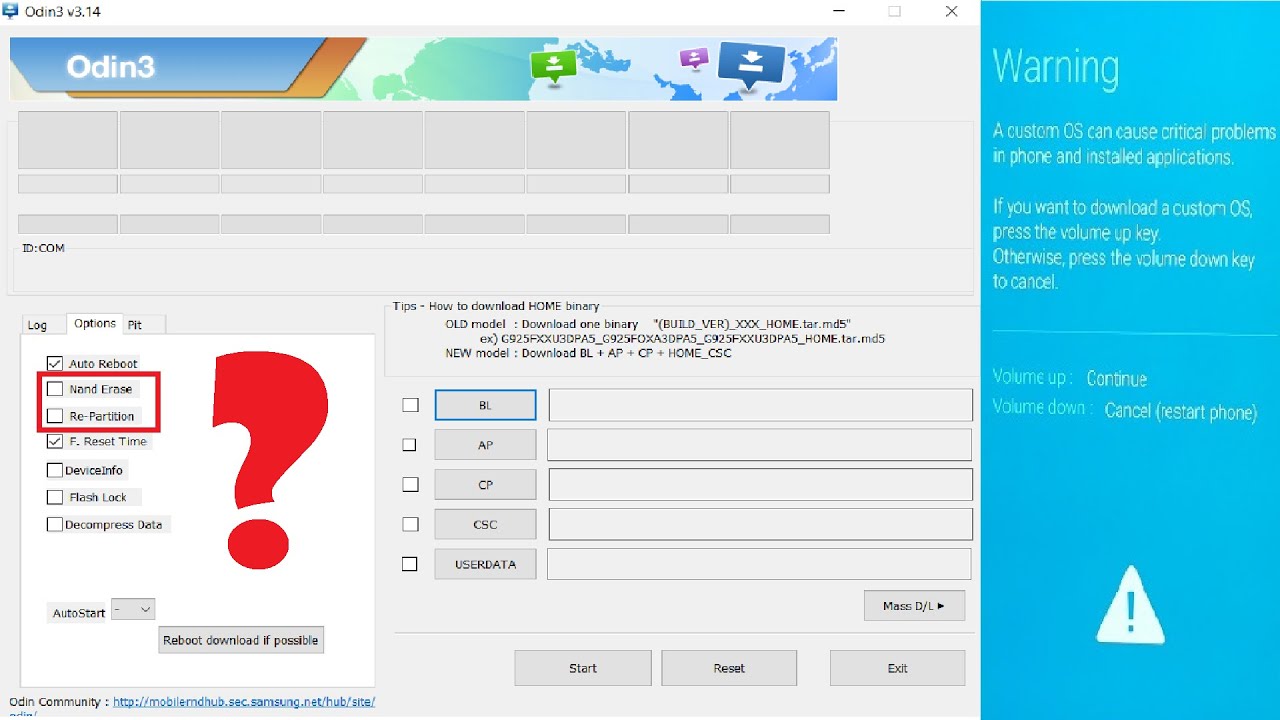
Task: Maximize the Odin3 window
Action: coord(894,12)
